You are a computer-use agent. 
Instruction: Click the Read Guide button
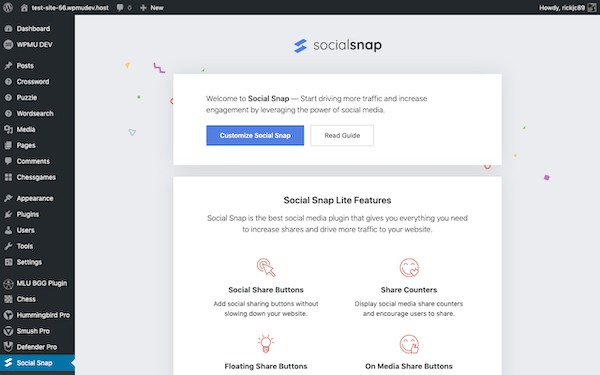tap(342, 135)
